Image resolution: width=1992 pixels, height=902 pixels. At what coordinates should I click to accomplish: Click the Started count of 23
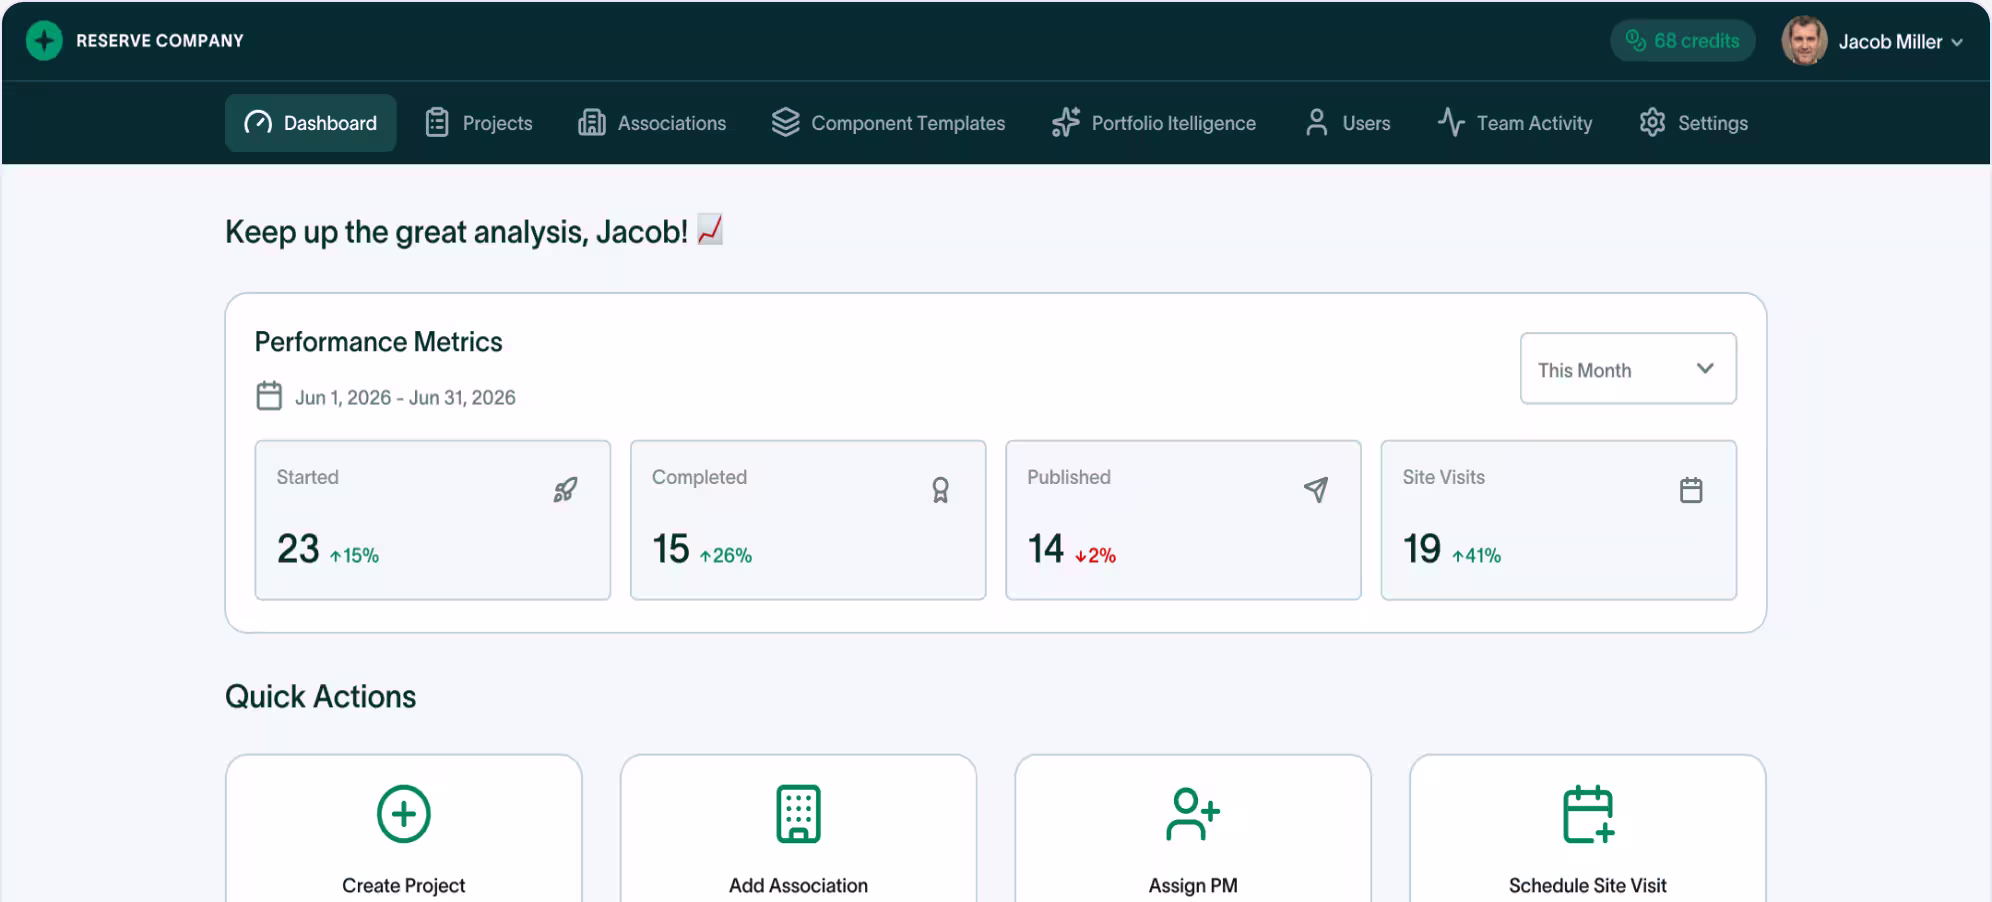coord(298,548)
